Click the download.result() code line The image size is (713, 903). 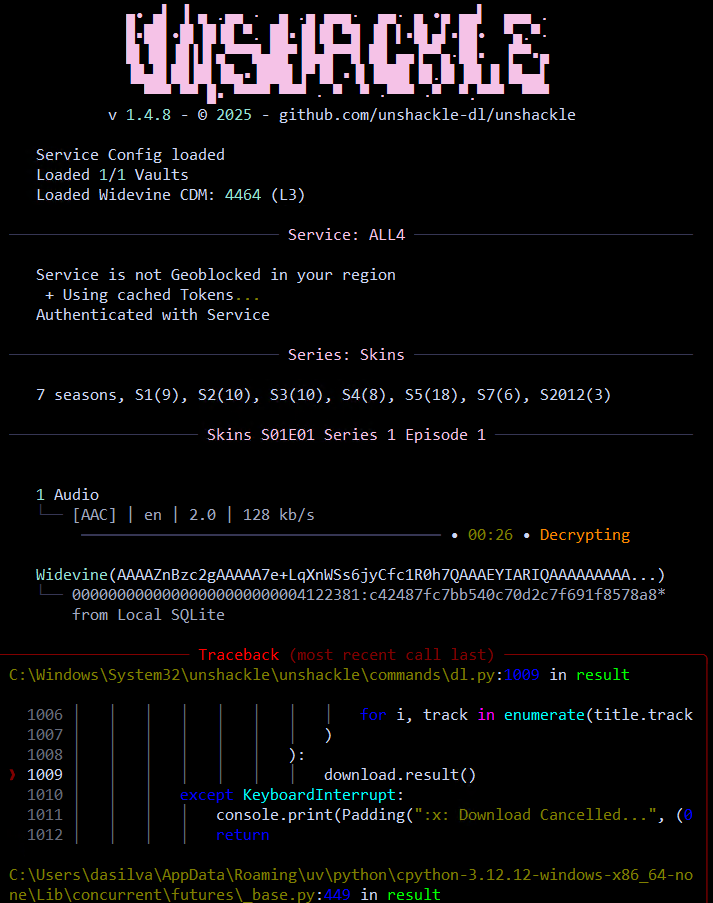pyautogui.click(x=400, y=774)
